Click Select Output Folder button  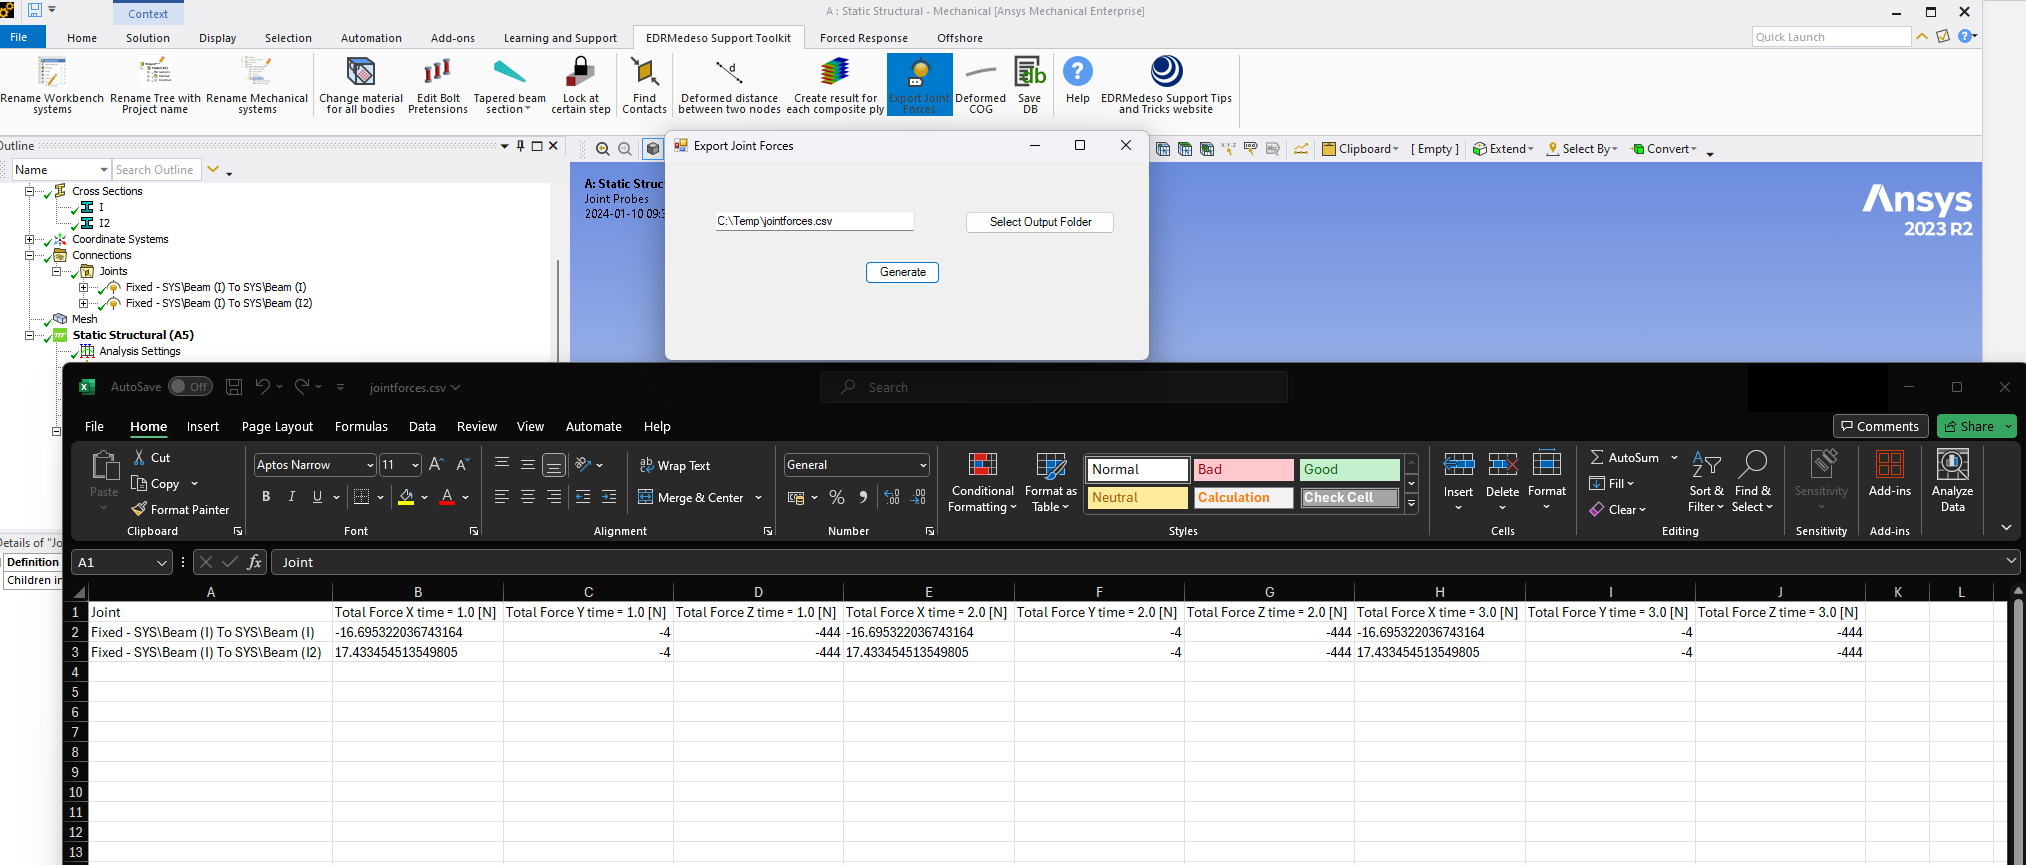[x=1040, y=222]
